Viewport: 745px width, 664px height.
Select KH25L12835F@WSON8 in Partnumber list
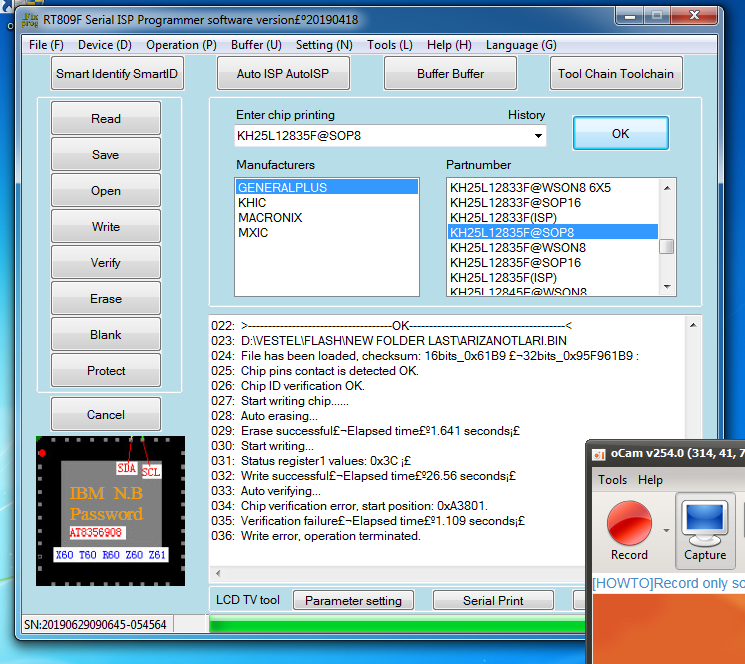(x=517, y=247)
